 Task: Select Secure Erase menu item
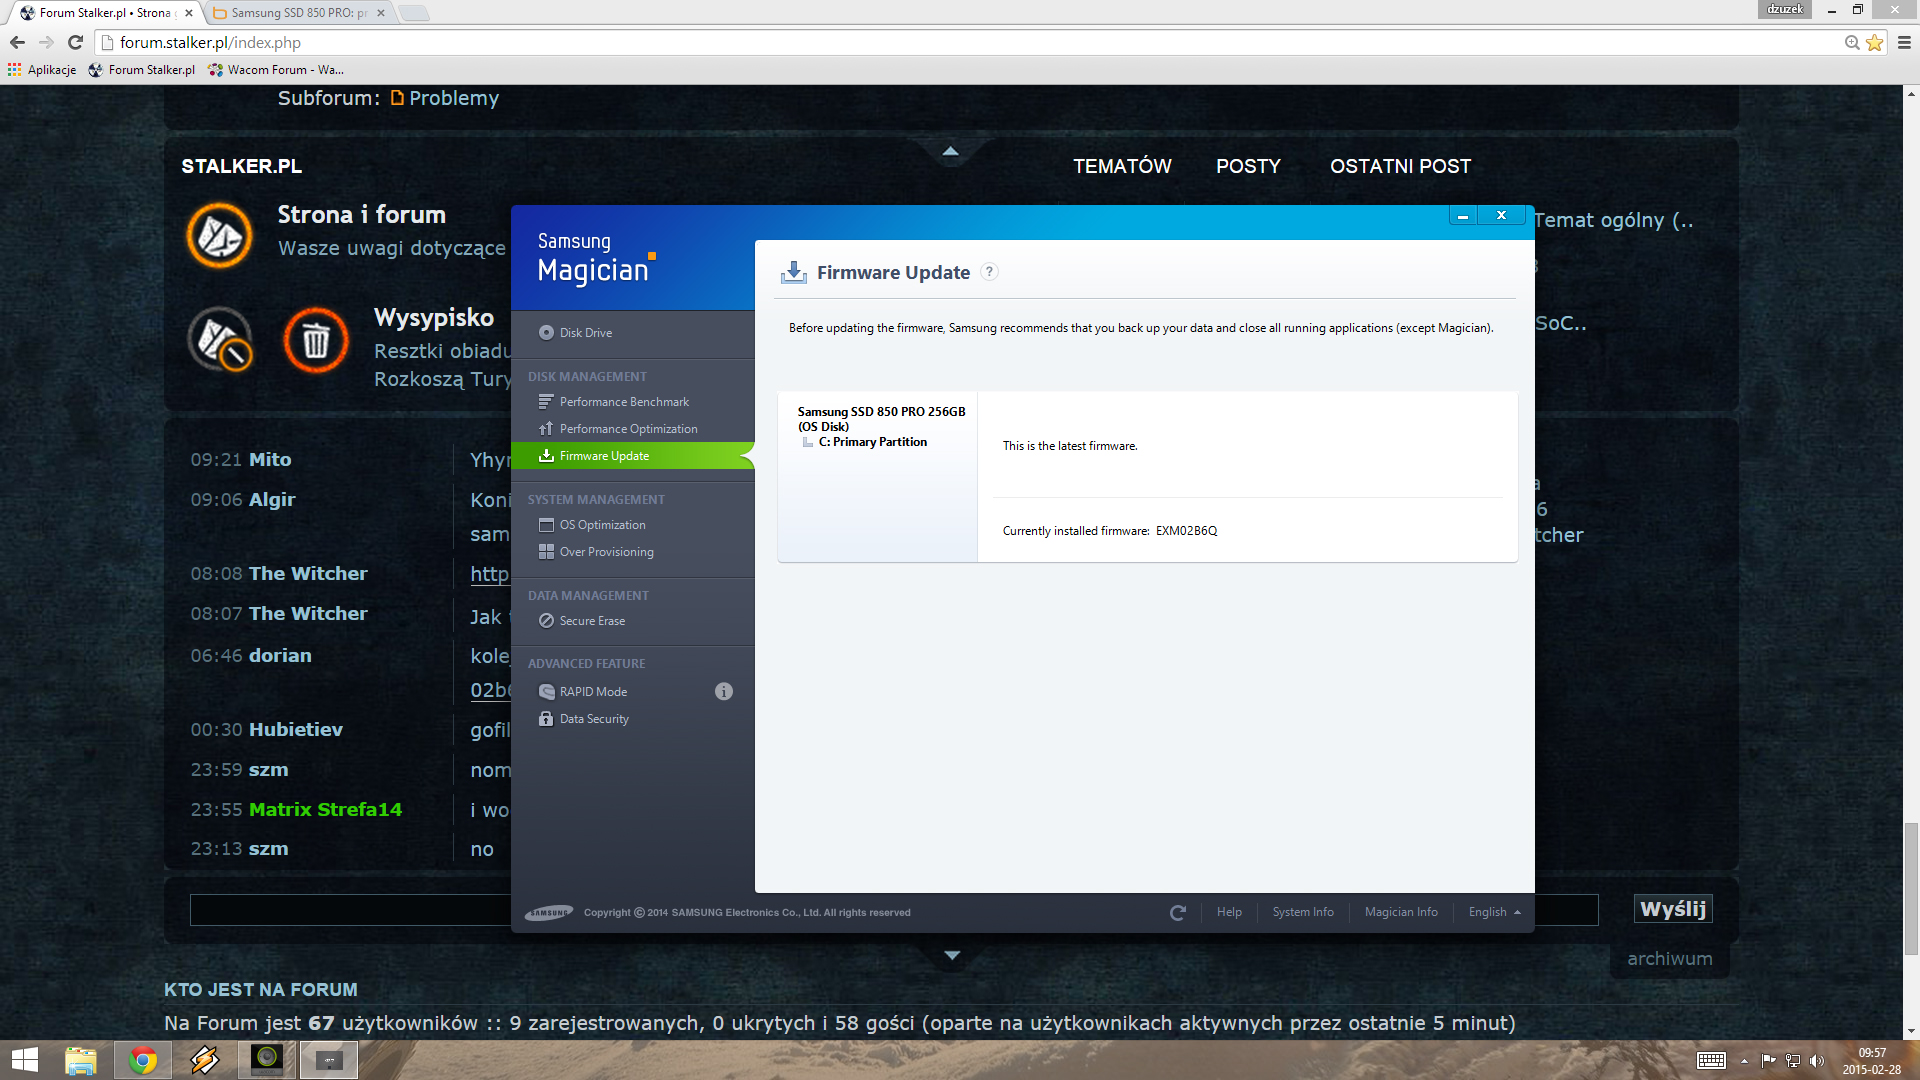[592, 621]
